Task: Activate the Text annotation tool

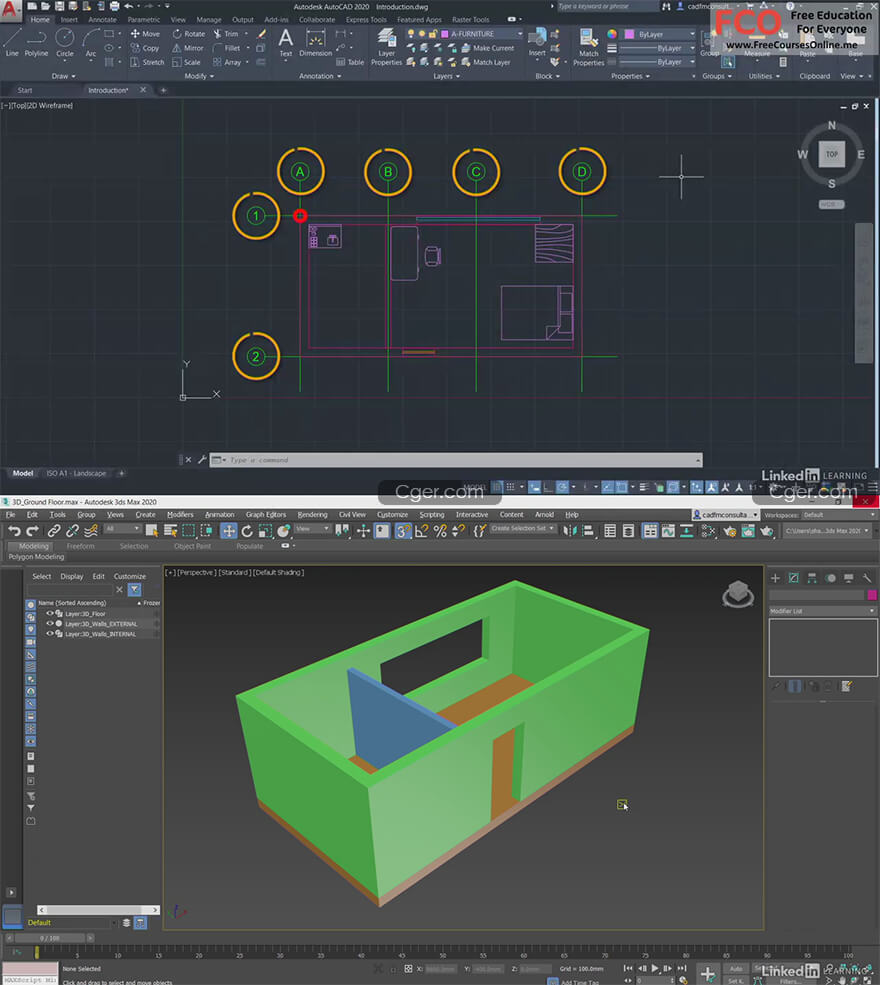Action: tap(286, 43)
